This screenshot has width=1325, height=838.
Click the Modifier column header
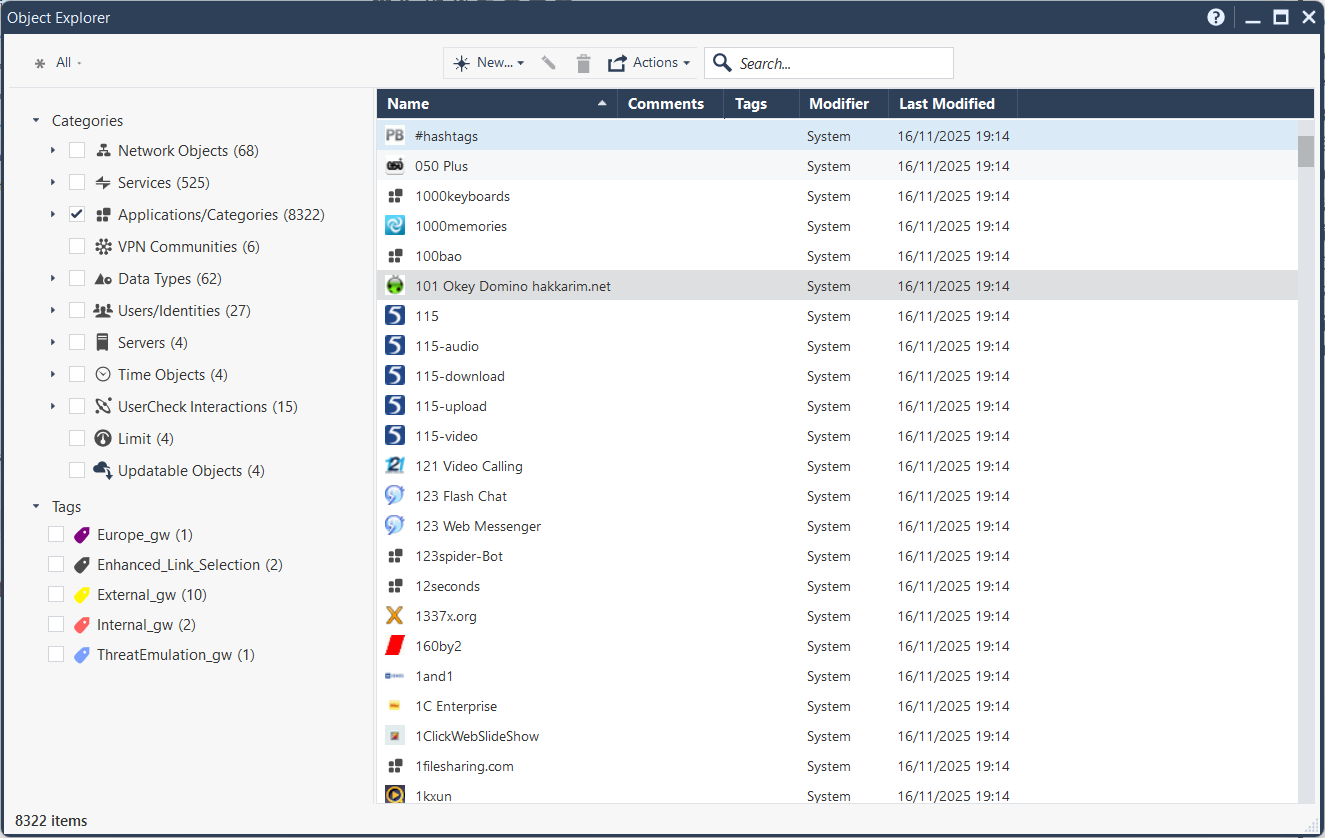pos(839,104)
